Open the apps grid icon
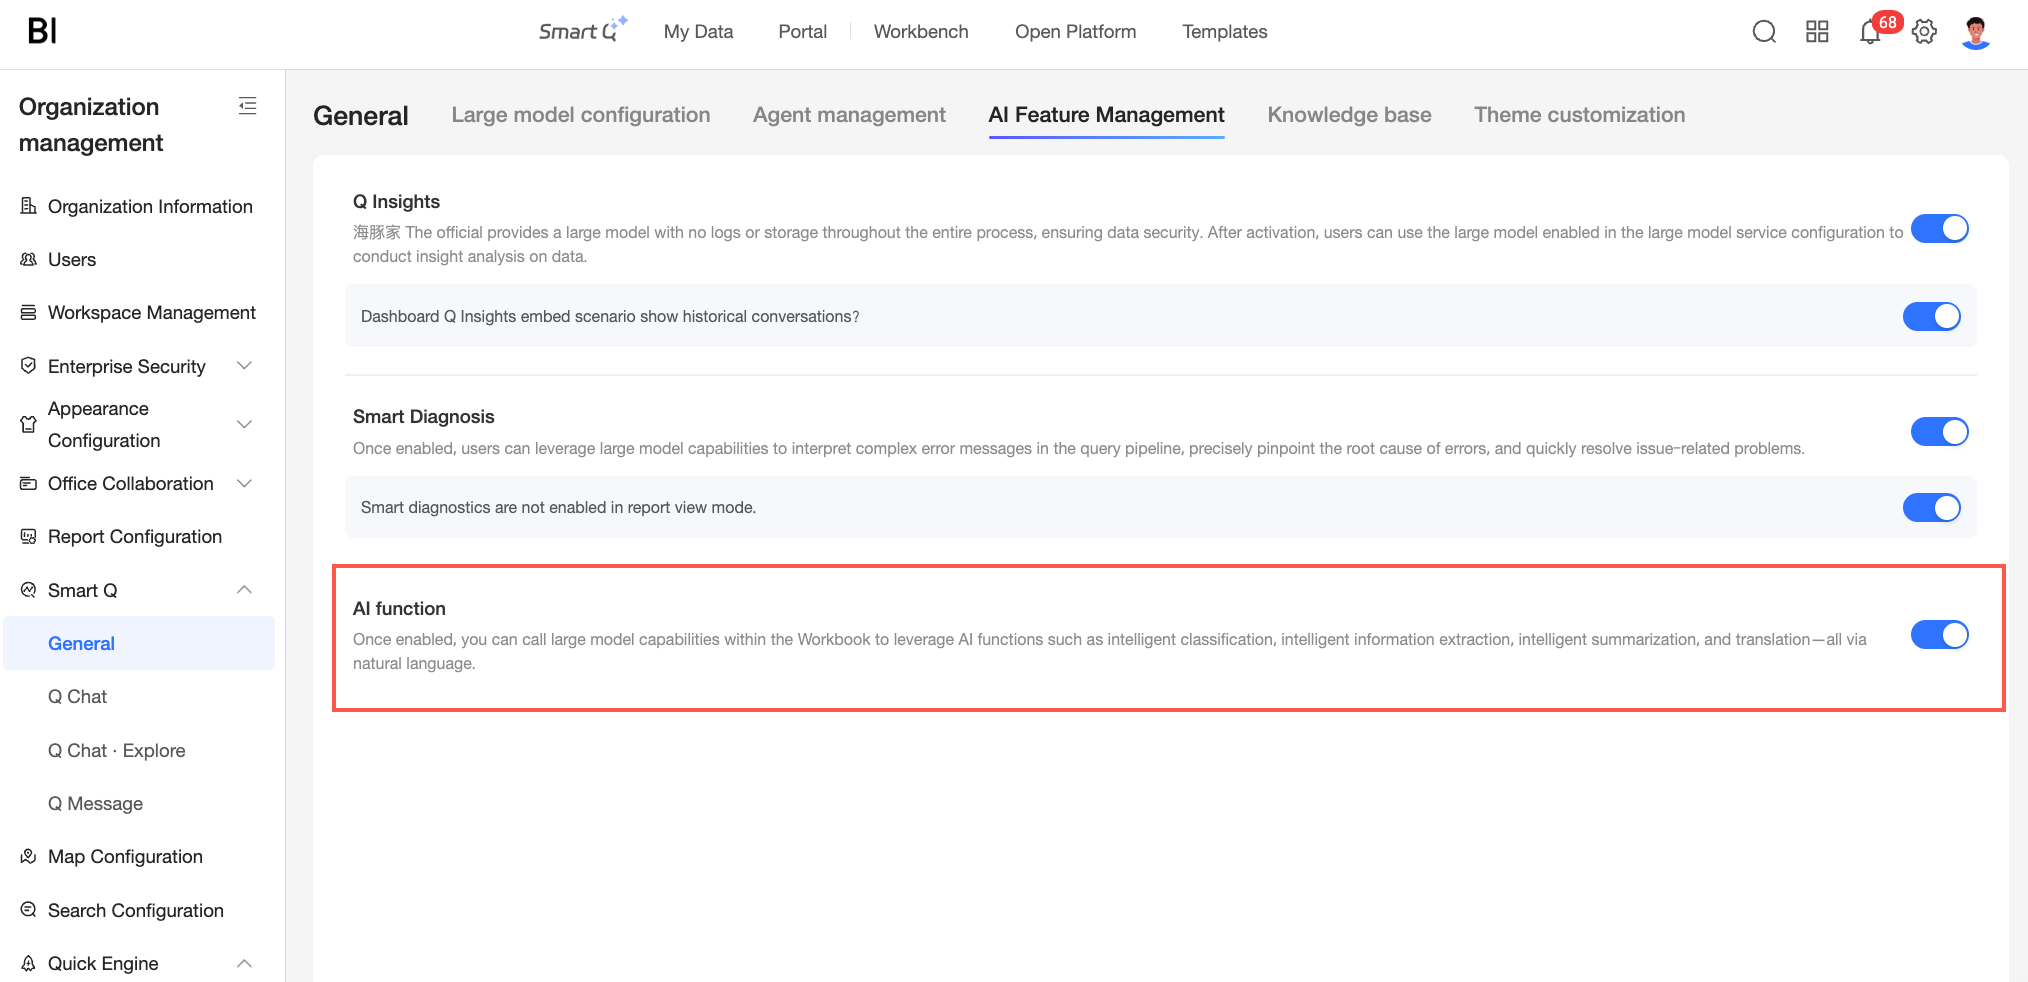 point(1817,32)
